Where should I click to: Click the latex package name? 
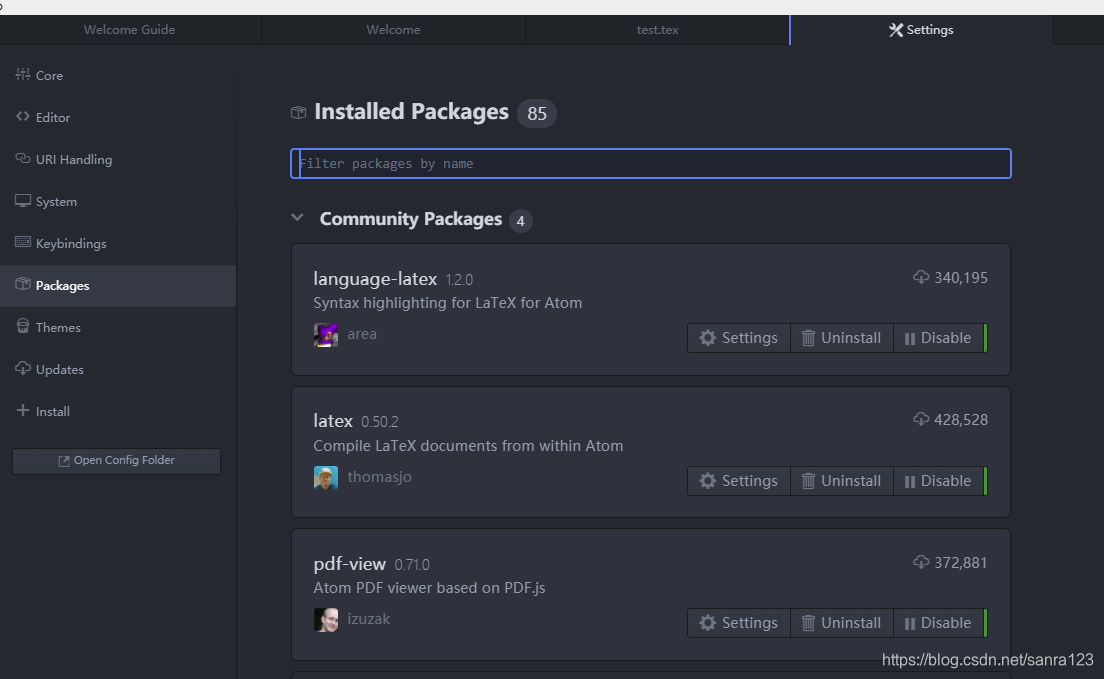click(x=333, y=421)
